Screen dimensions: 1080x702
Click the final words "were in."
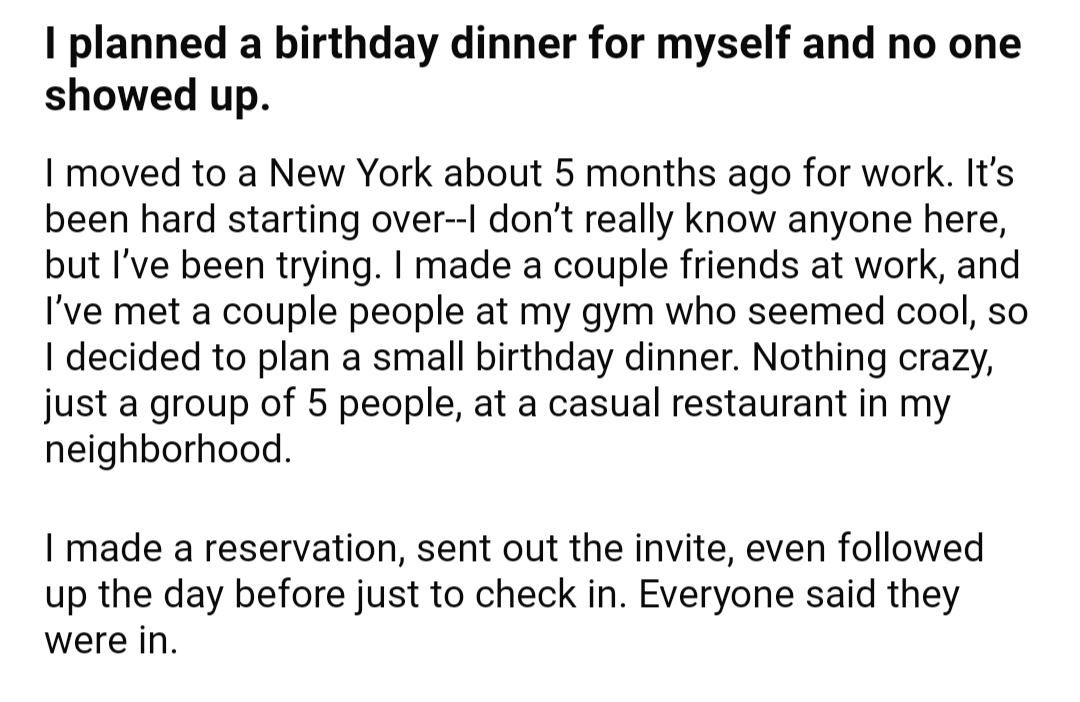[x=112, y=641]
